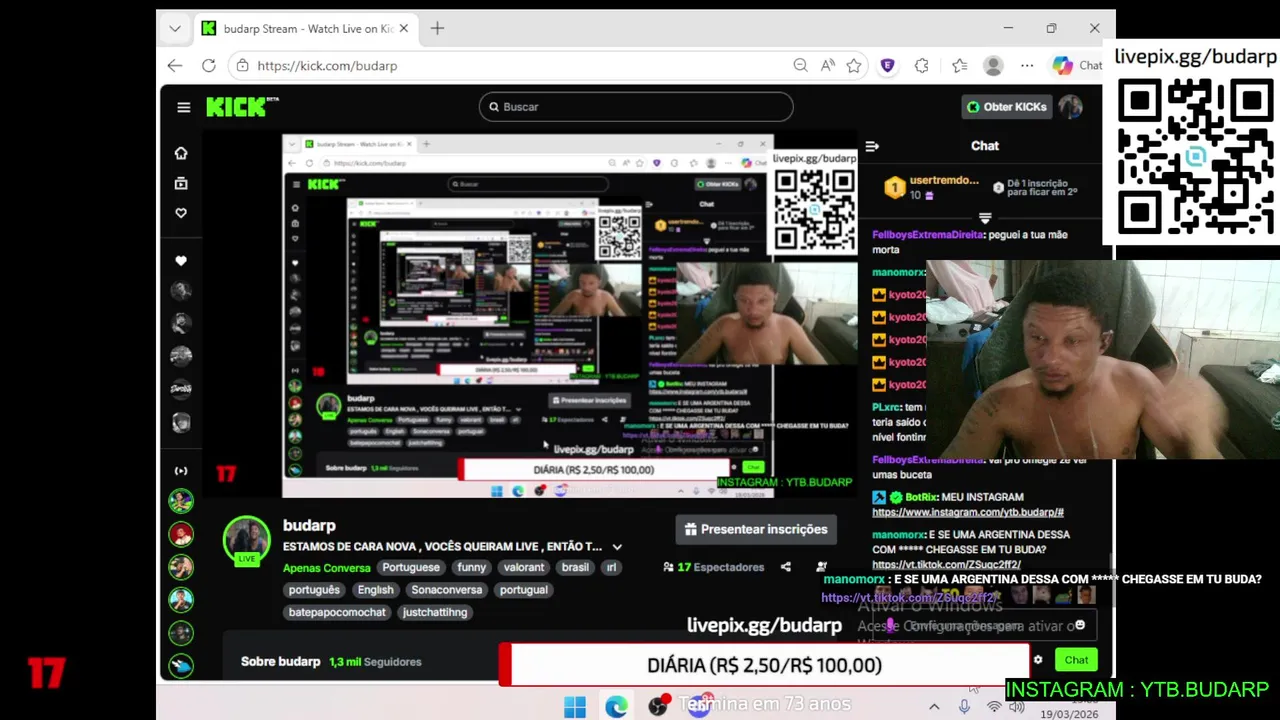Close the budarp Stream tab

click(x=404, y=29)
